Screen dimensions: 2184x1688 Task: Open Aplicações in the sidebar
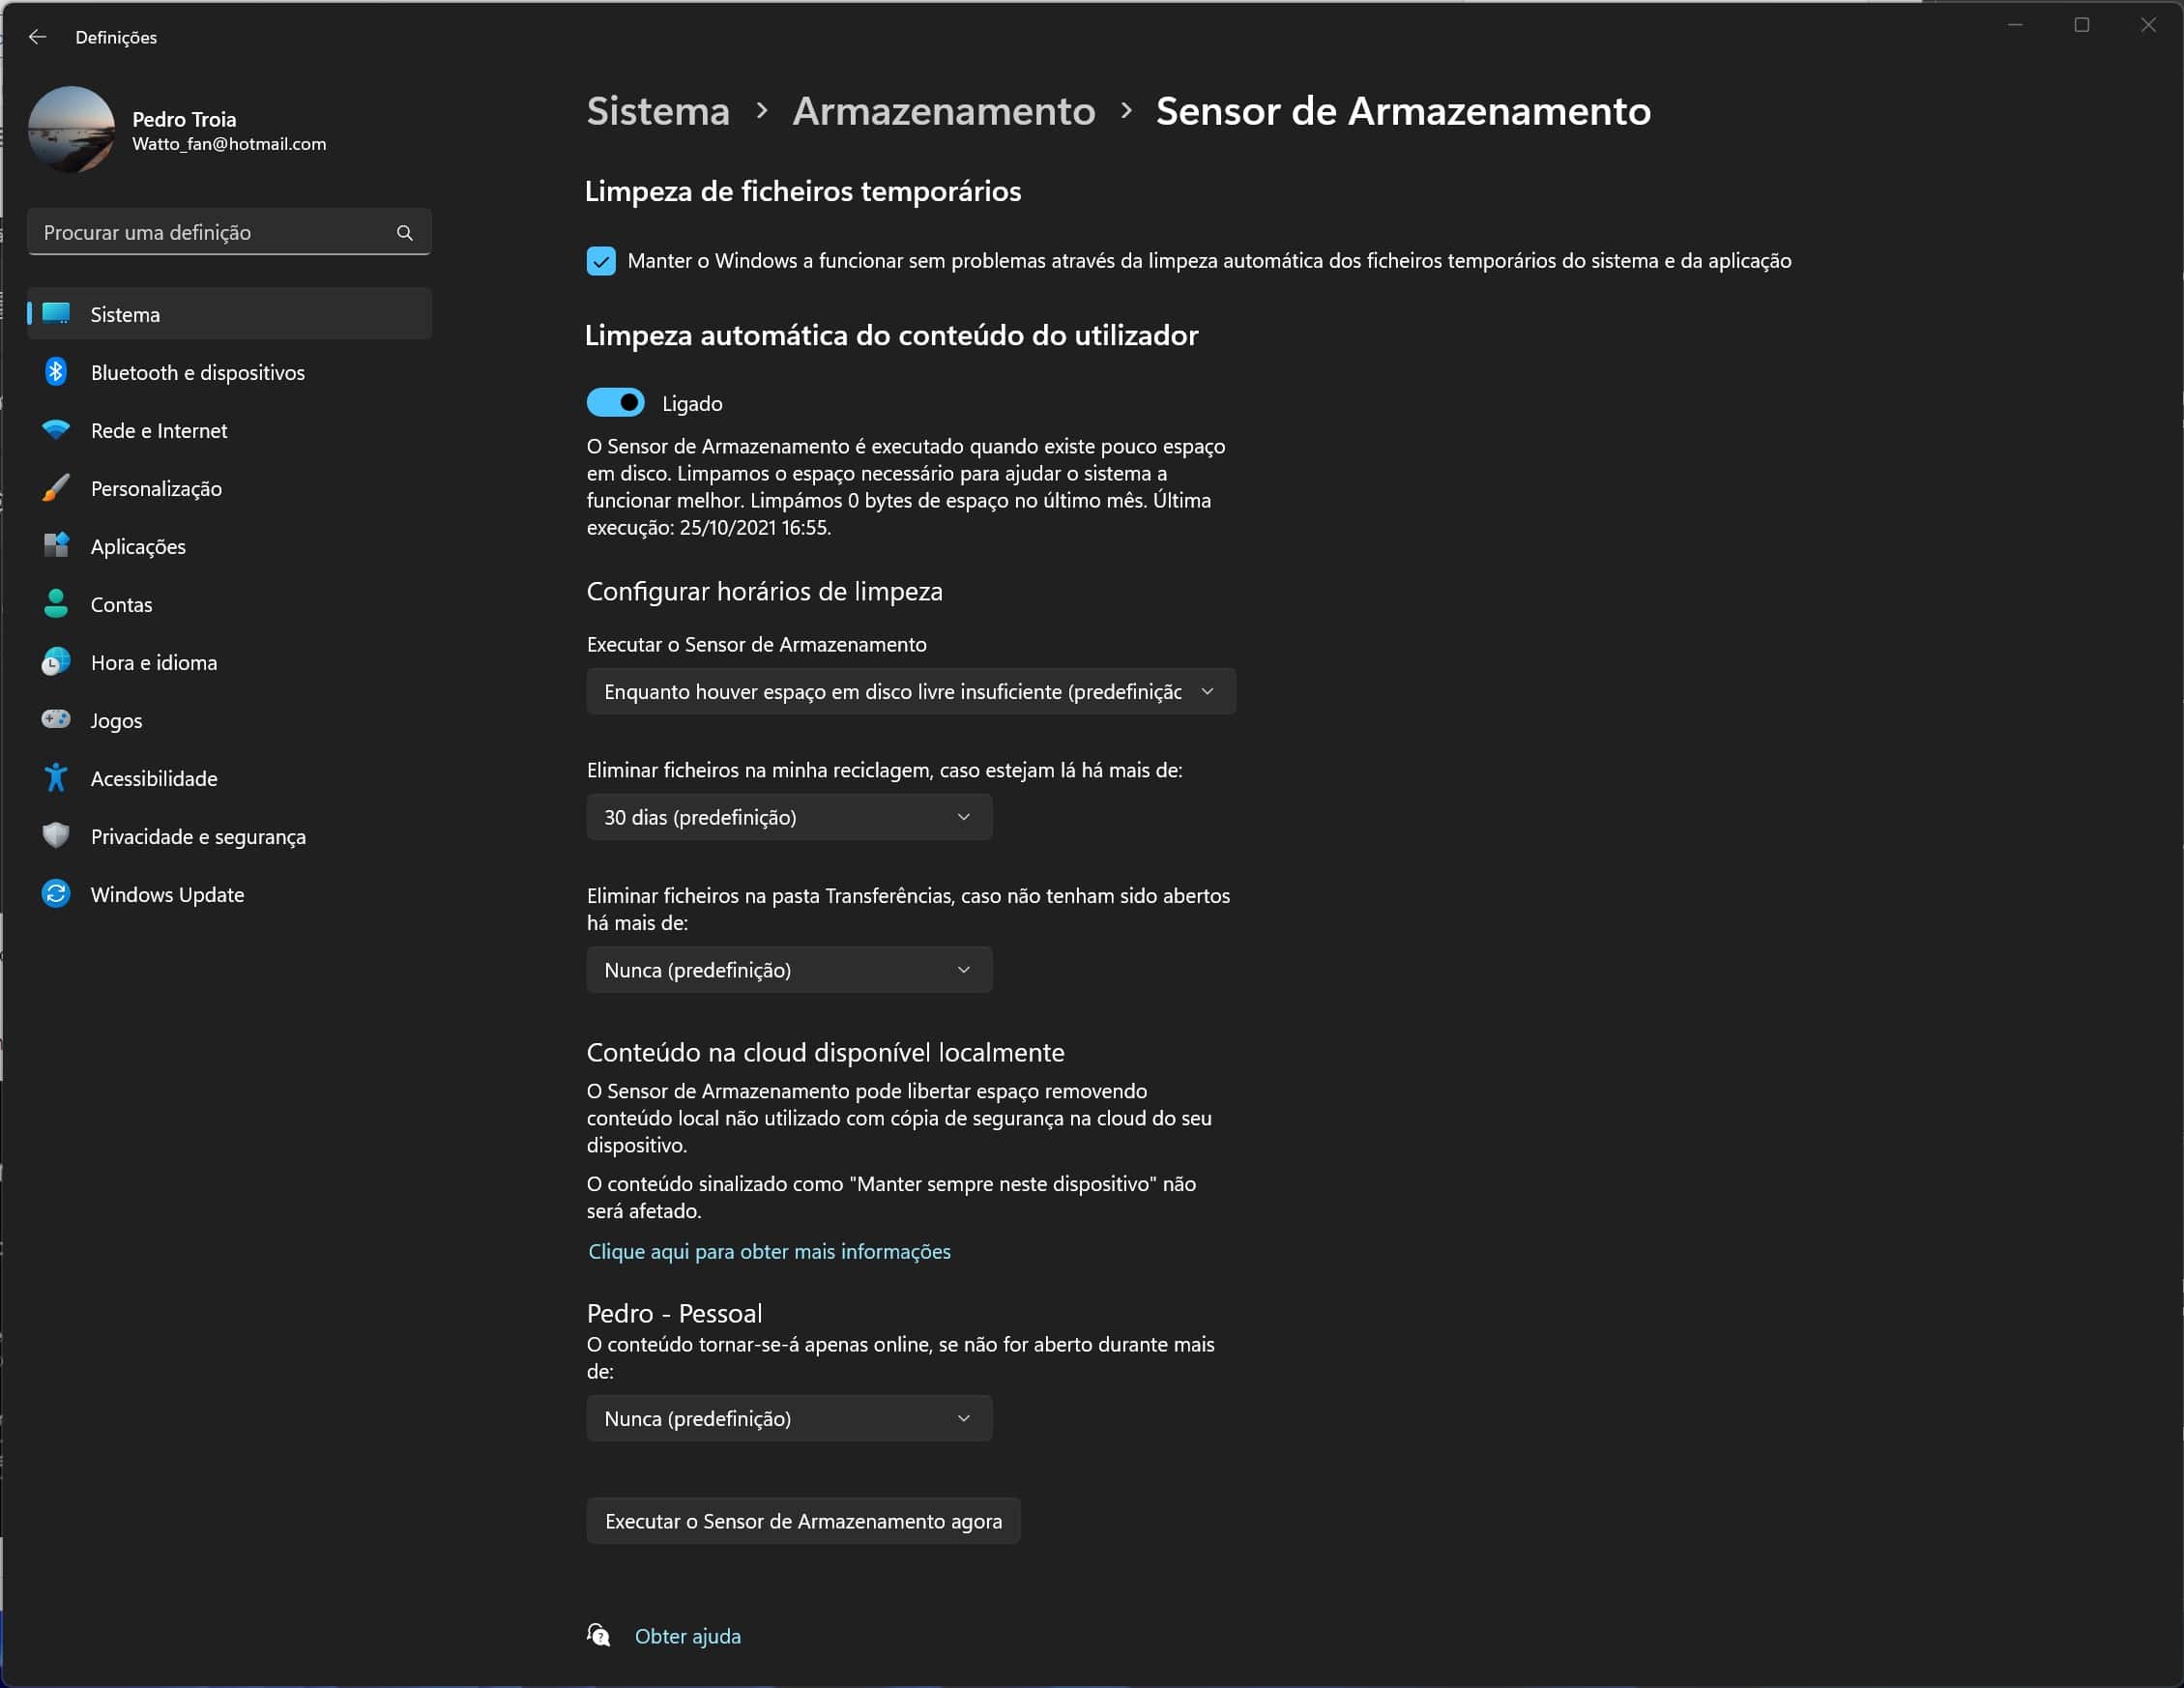pyautogui.click(x=138, y=546)
